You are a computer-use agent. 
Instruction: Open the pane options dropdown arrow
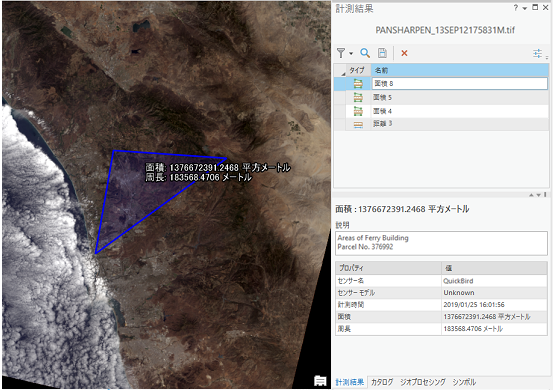point(525,8)
